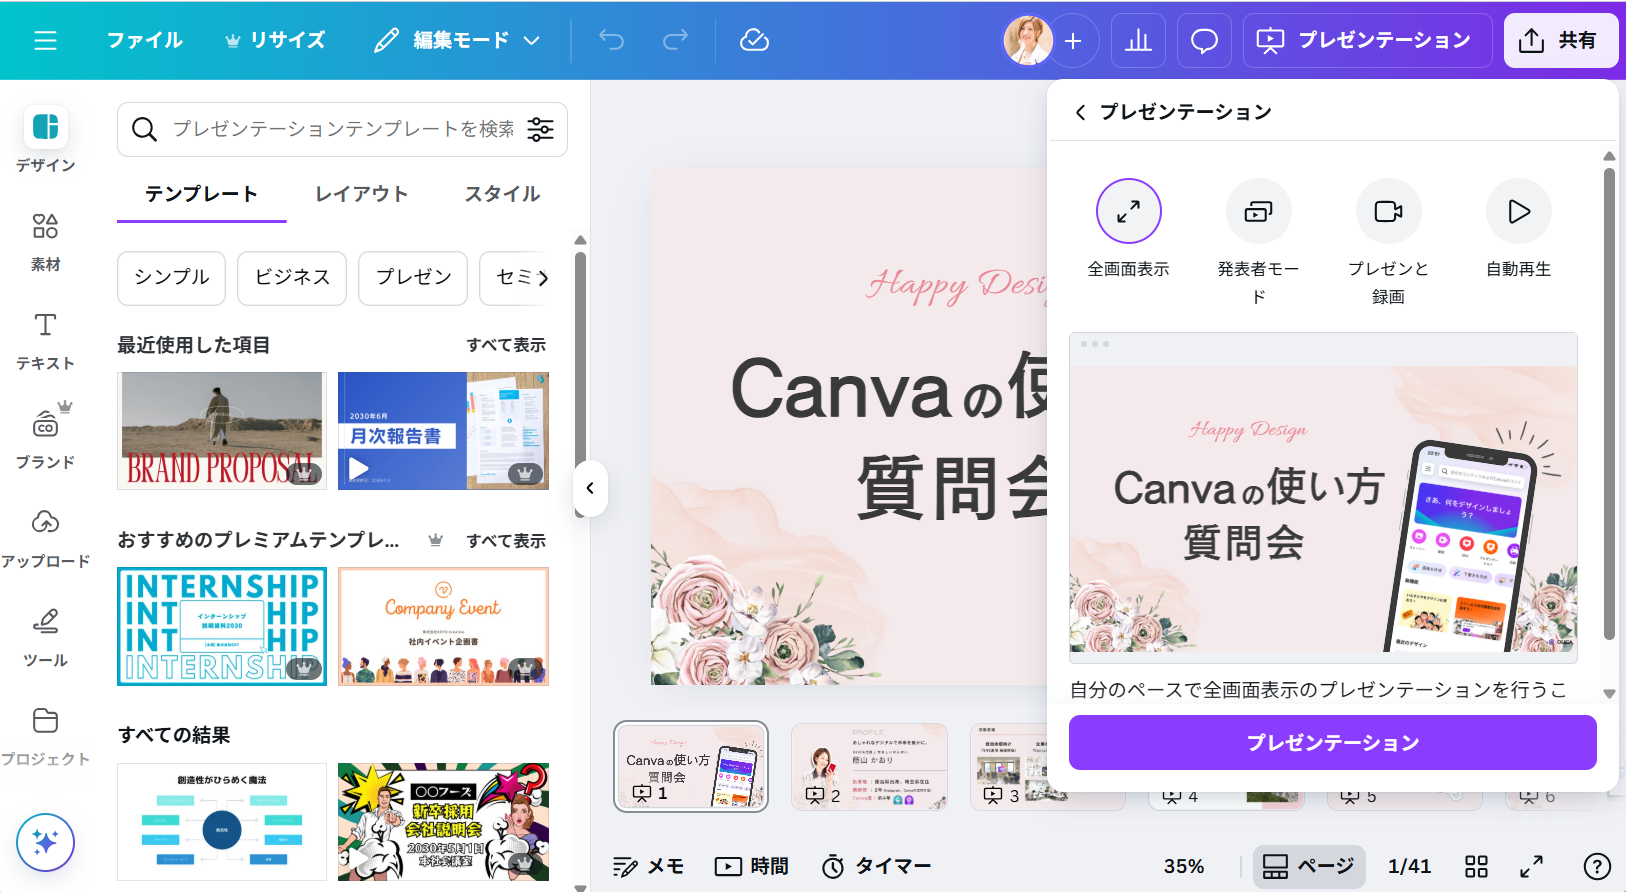1626x892 pixels.
Task: Switch to the Layout tab
Action: [x=361, y=194]
